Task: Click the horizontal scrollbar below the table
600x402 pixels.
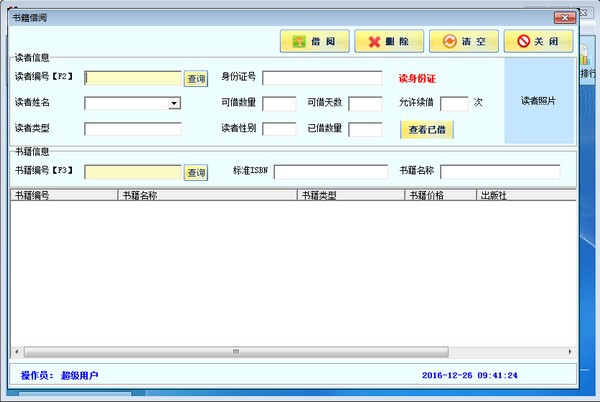Action: [290, 352]
